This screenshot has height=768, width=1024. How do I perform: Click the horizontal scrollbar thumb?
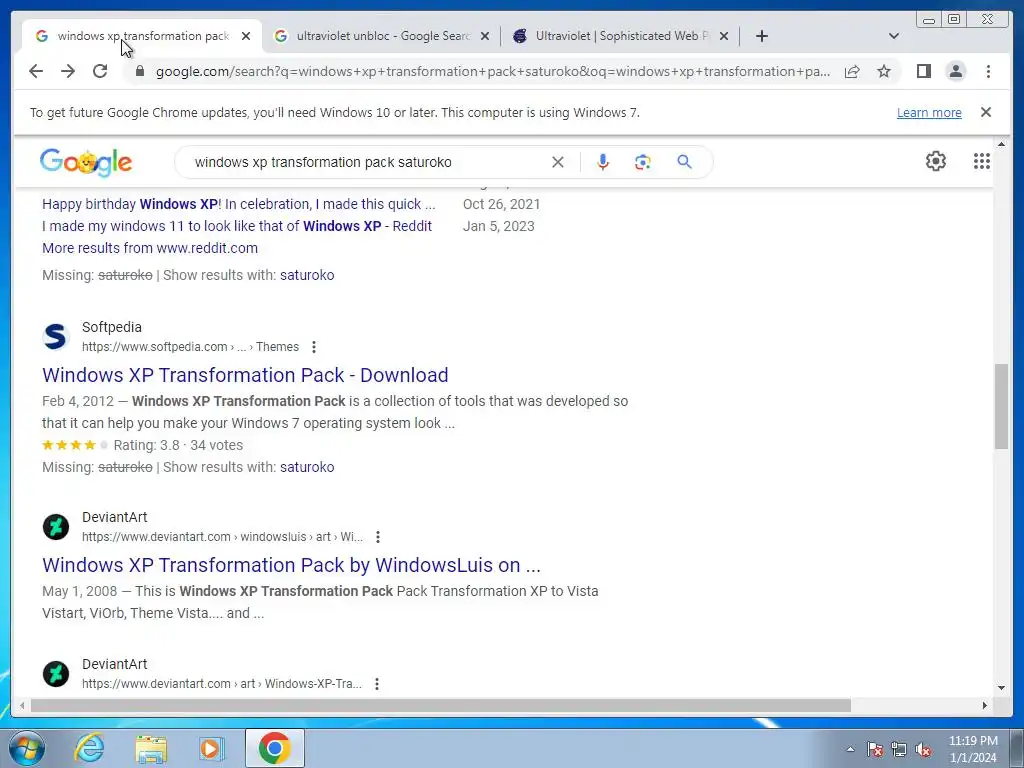441,705
